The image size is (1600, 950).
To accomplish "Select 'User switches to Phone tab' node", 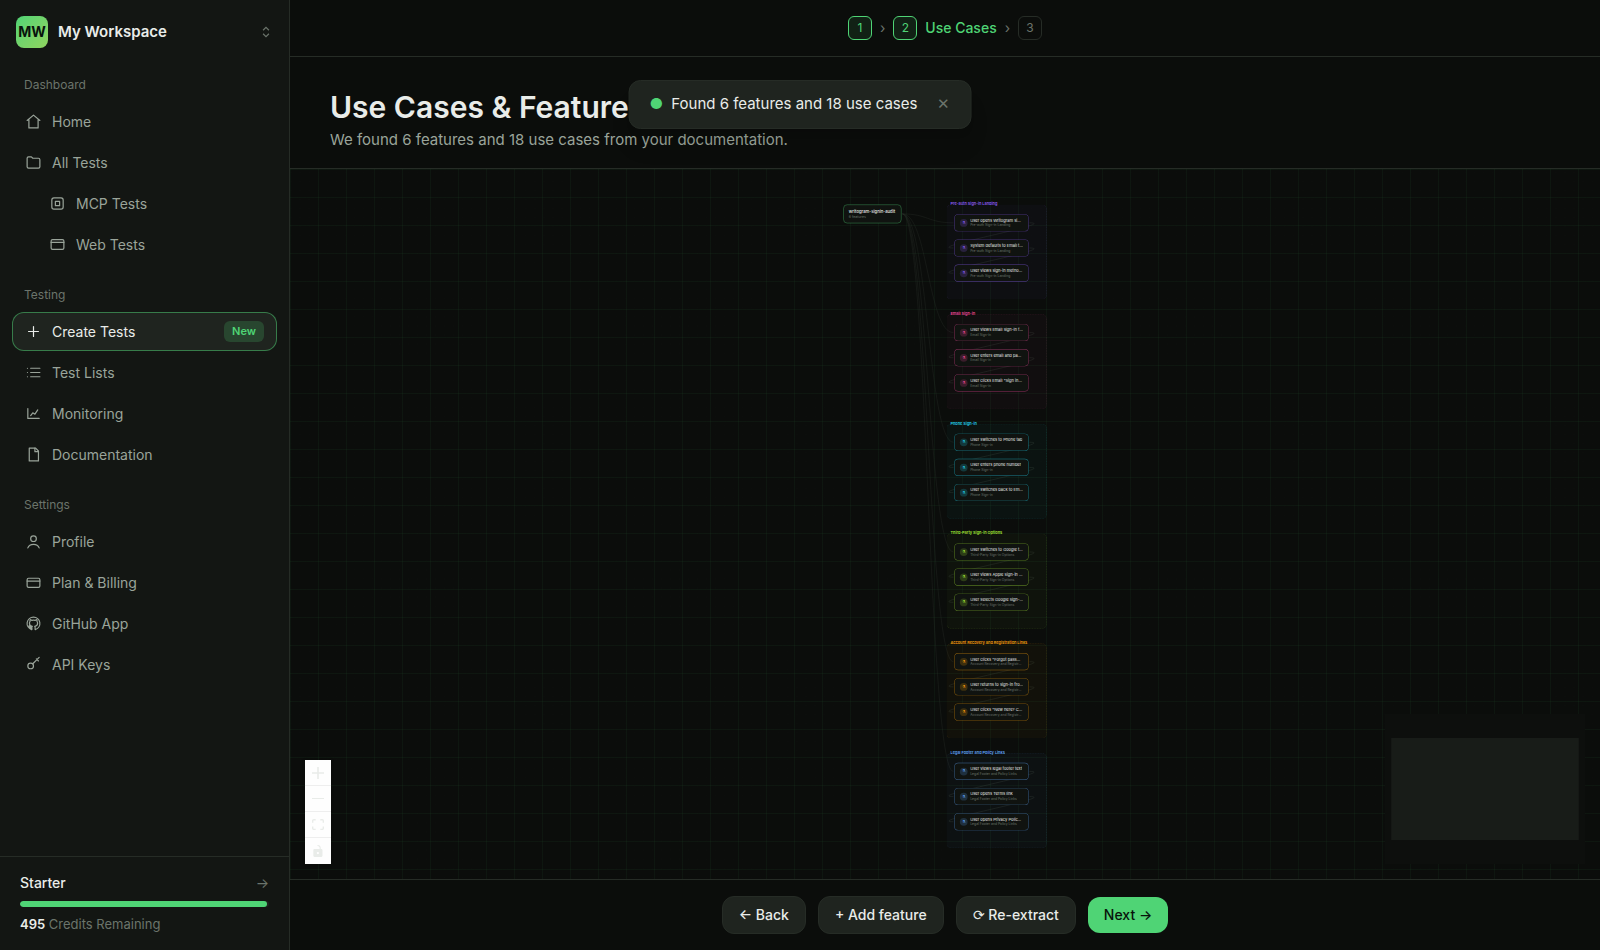I will (x=991, y=441).
